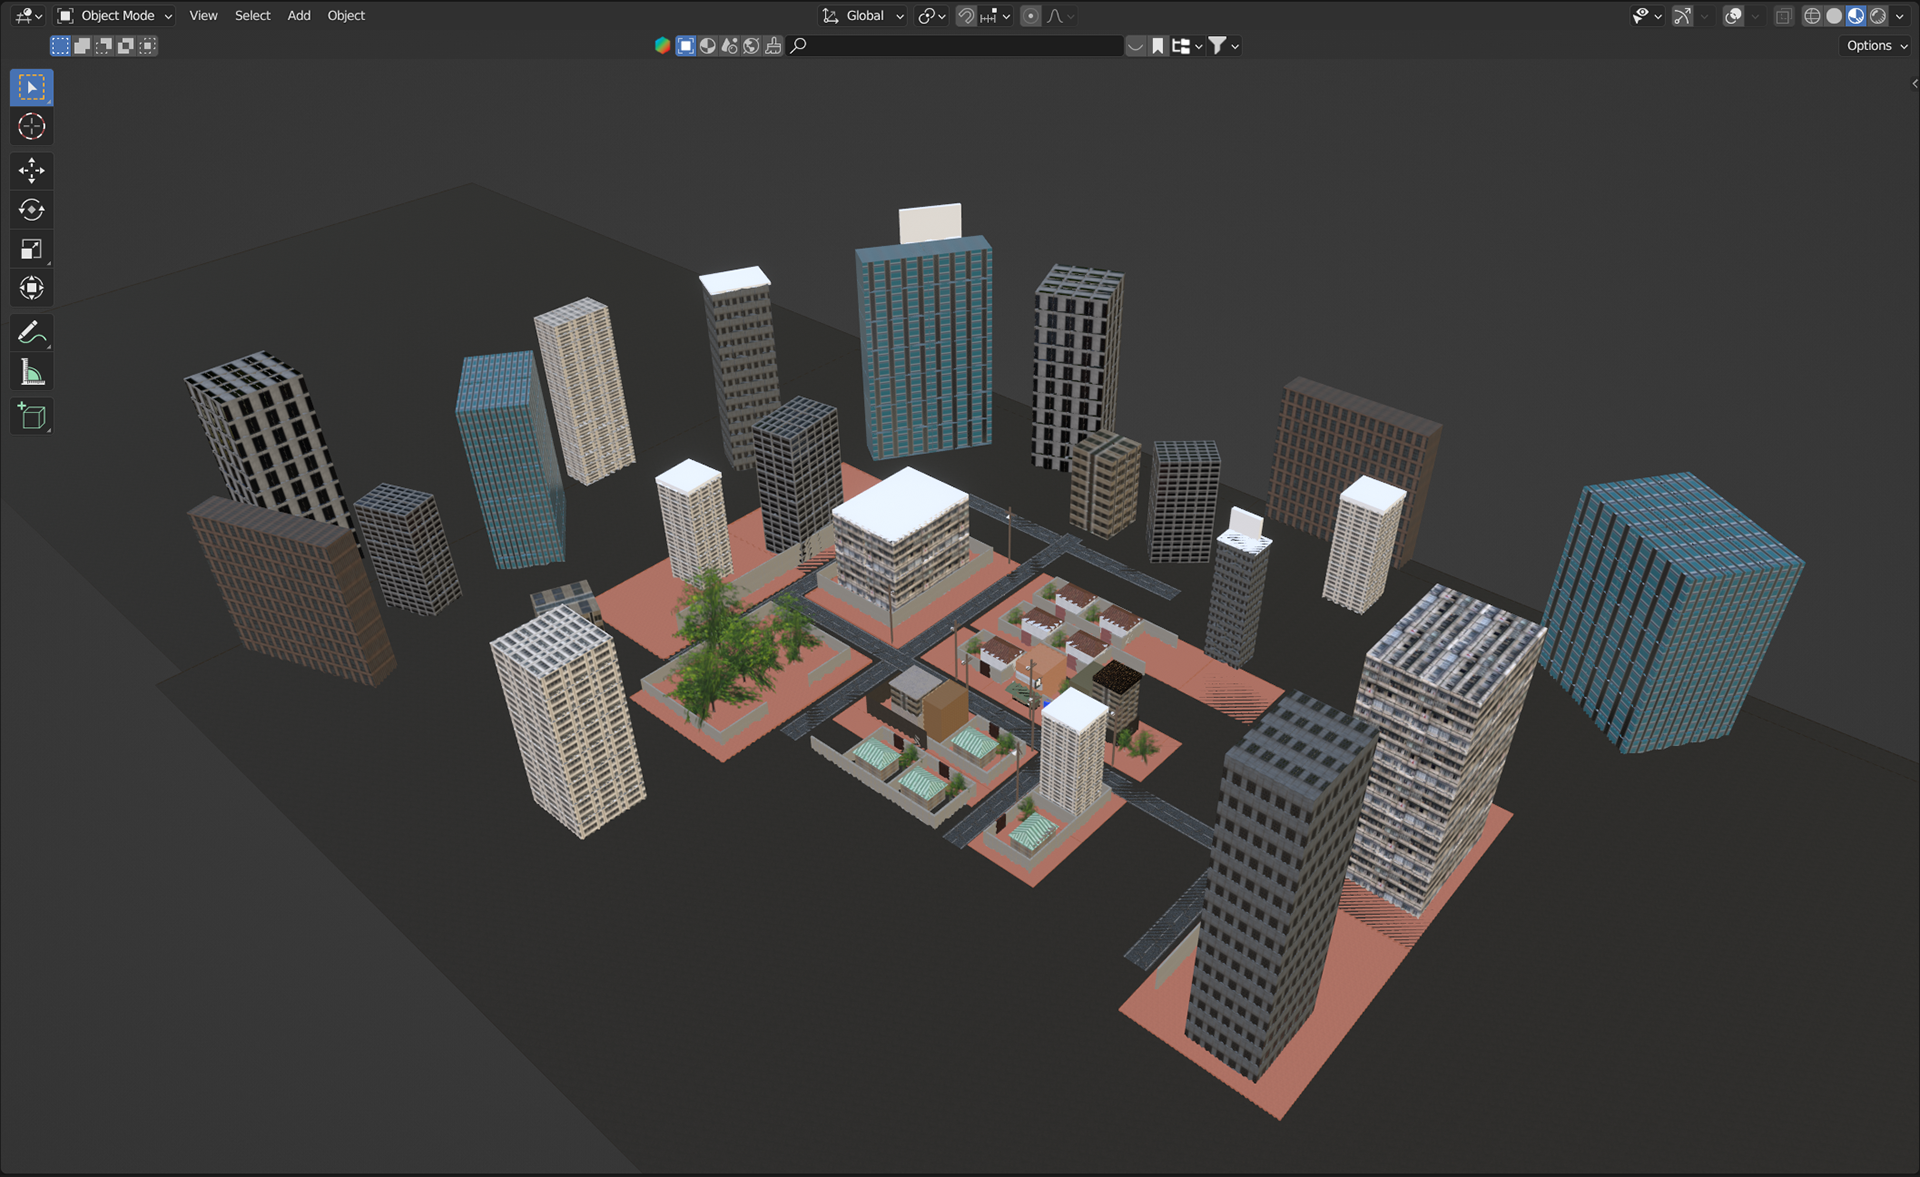Select the Cursor tool in toolbar
Viewport: 1920px width, 1177px height.
tap(31, 126)
